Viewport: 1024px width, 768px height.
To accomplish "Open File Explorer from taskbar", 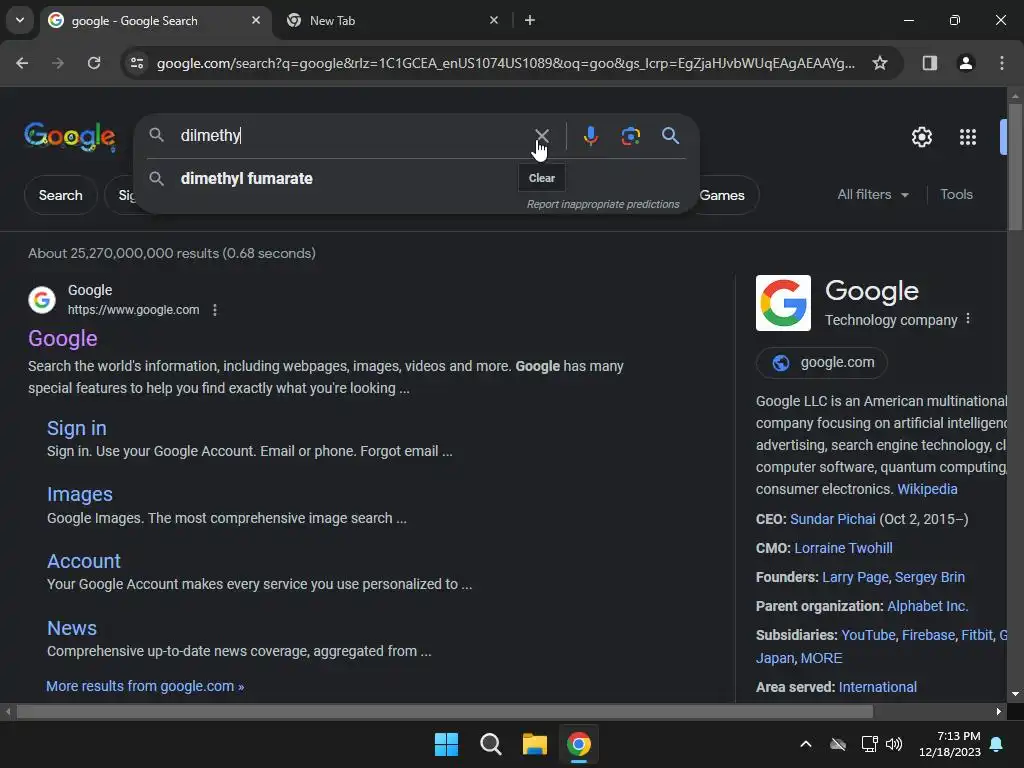I will click(x=534, y=744).
